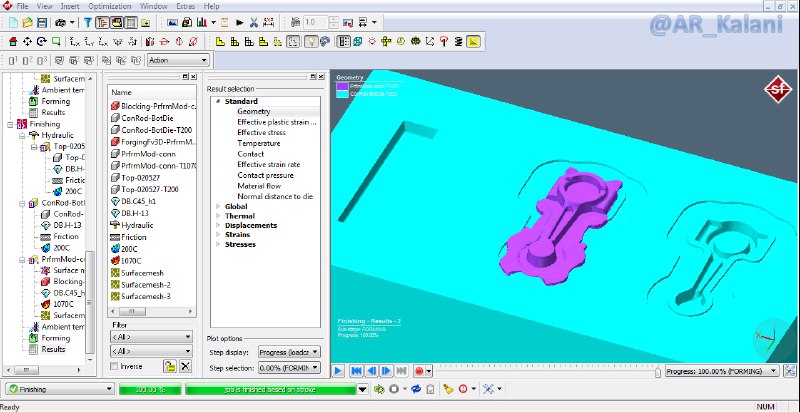Open the Progress 100.00% FORMING dropdown
Image resolution: width=800 pixels, height=412 pixels.
click(722, 371)
